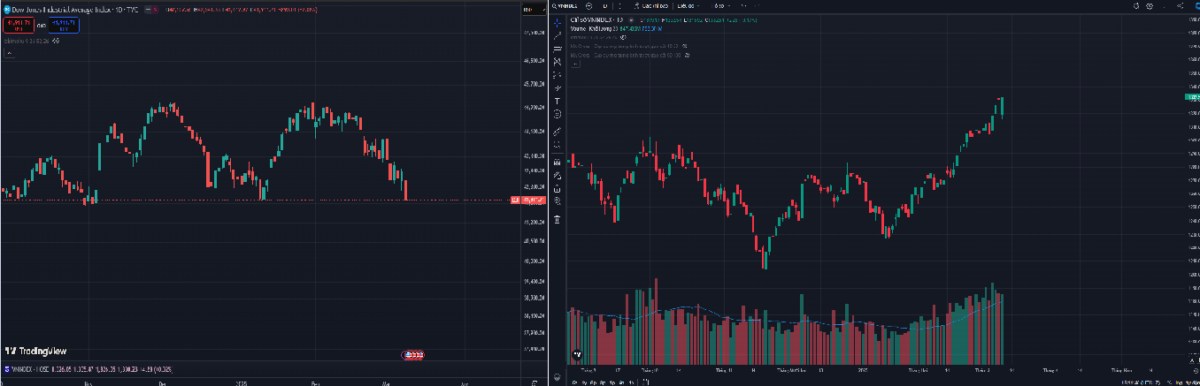This screenshot has width=1200, height=386.
Task: Toggle hide all drawings eye icon
Action: pos(557,201)
